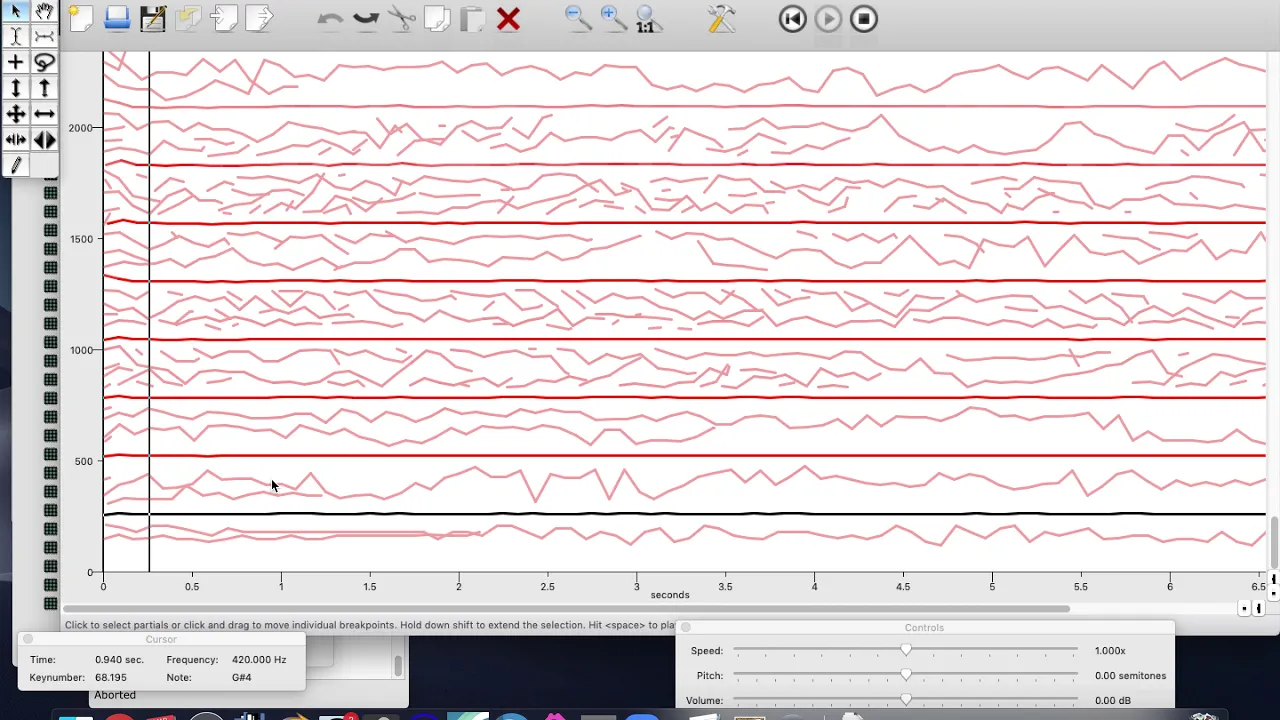Image resolution: width=1280 pixels, height=720 pixels.
Task: Choose the time region I-beam tool
Action: [x=15, y=37]
